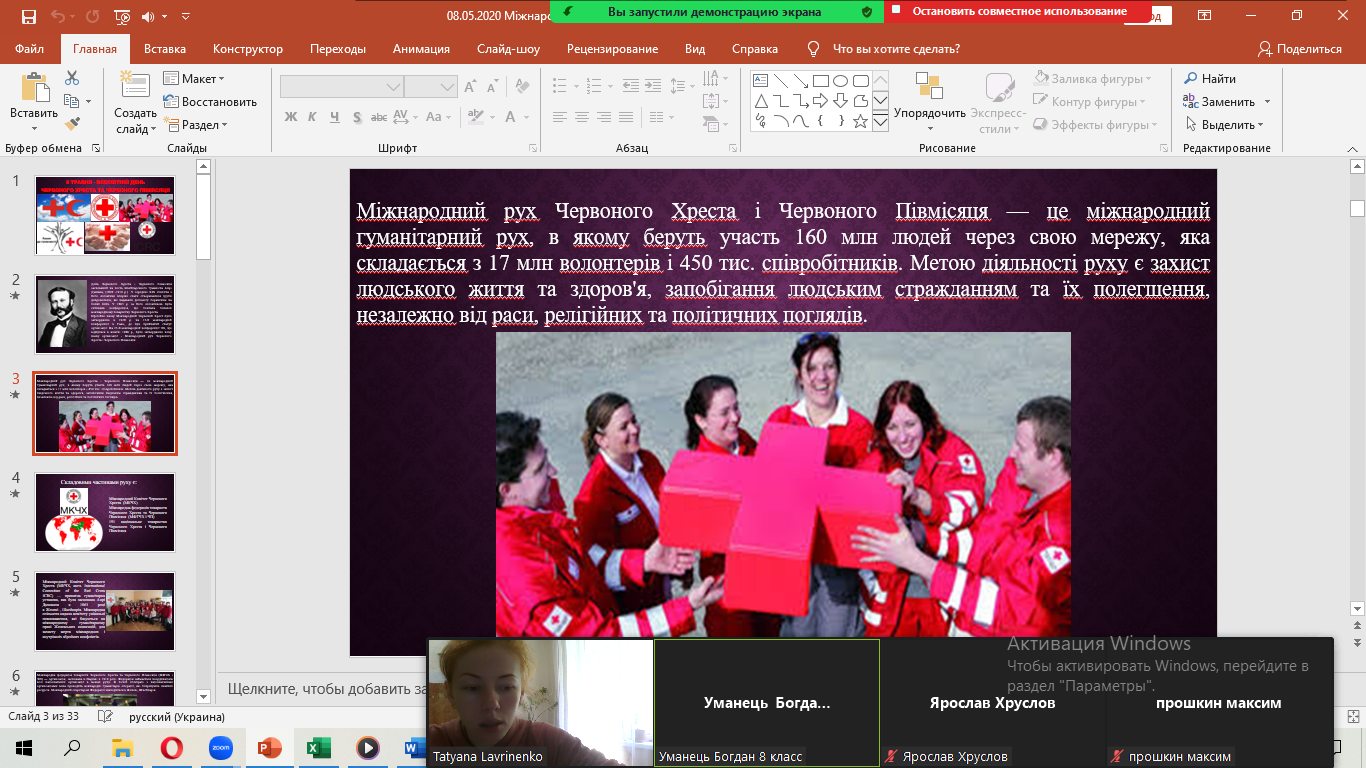Switch to the Слайд-шоу tab
The height and width of the screenshot is (768, 1366).
tap(508, 49)
